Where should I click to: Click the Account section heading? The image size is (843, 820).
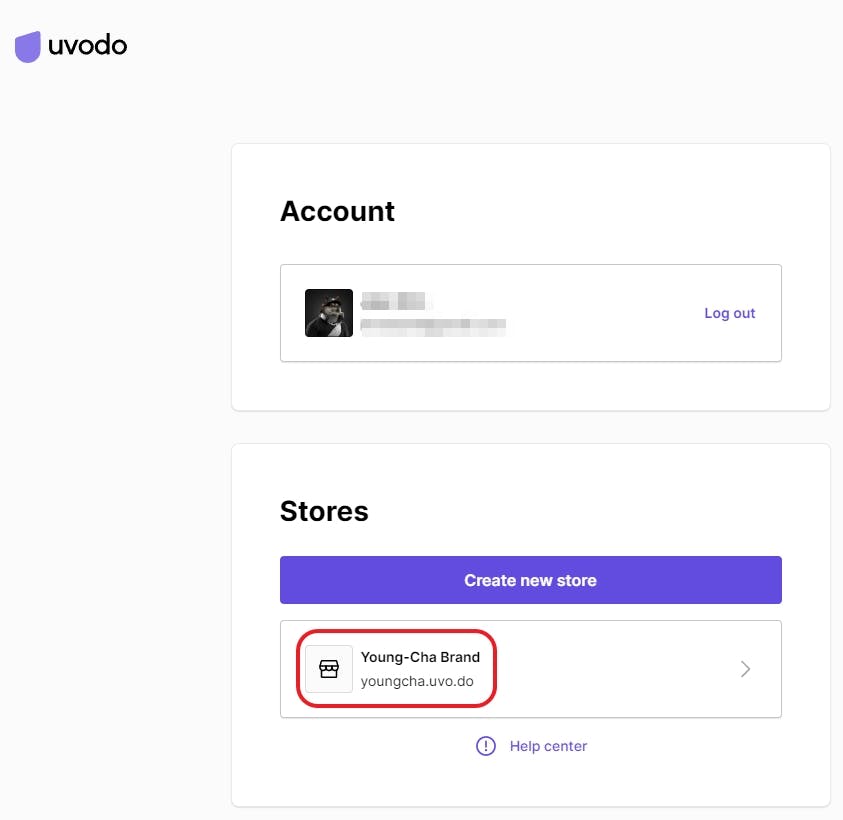coord(337,211)
